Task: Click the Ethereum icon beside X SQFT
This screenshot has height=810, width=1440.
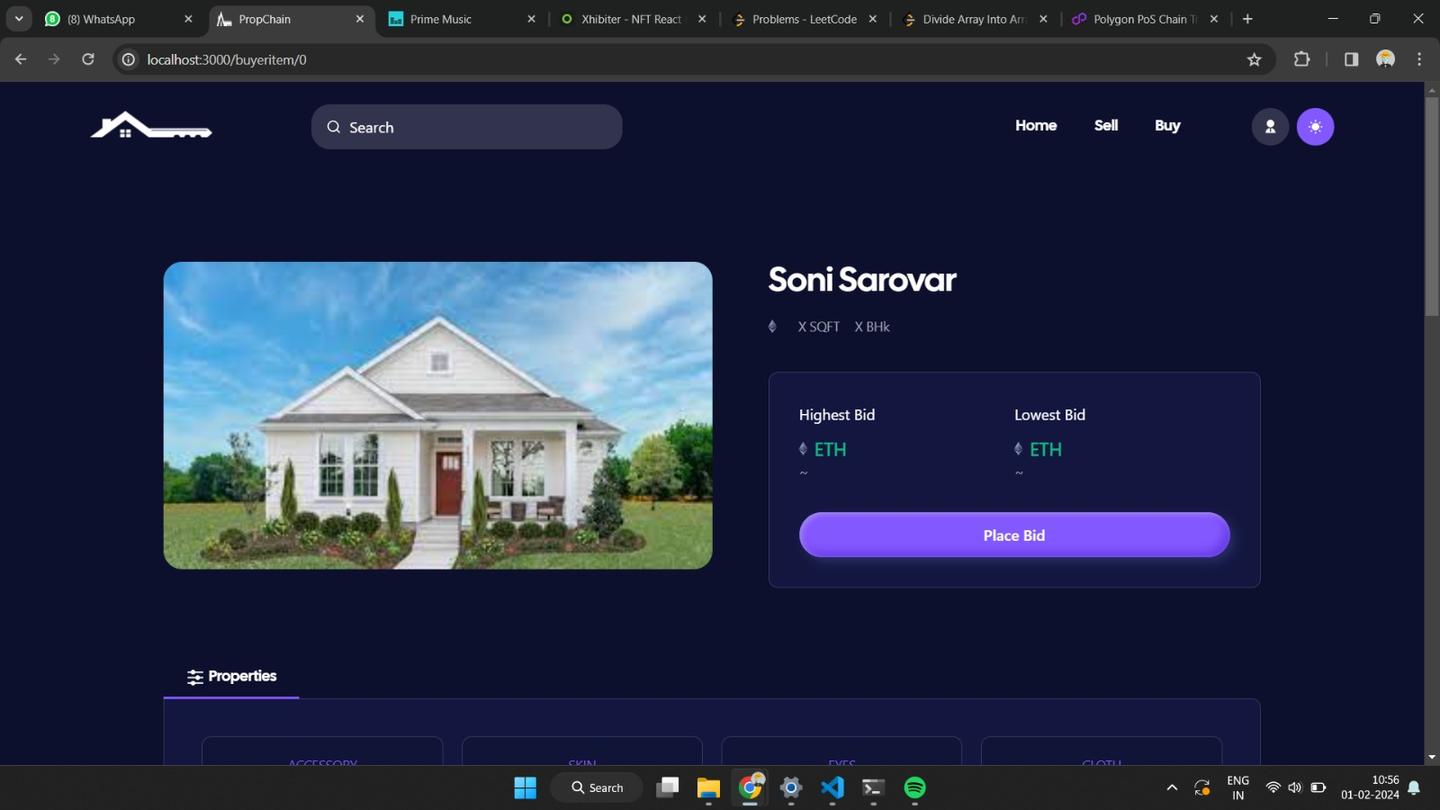Action: [772, 326]
